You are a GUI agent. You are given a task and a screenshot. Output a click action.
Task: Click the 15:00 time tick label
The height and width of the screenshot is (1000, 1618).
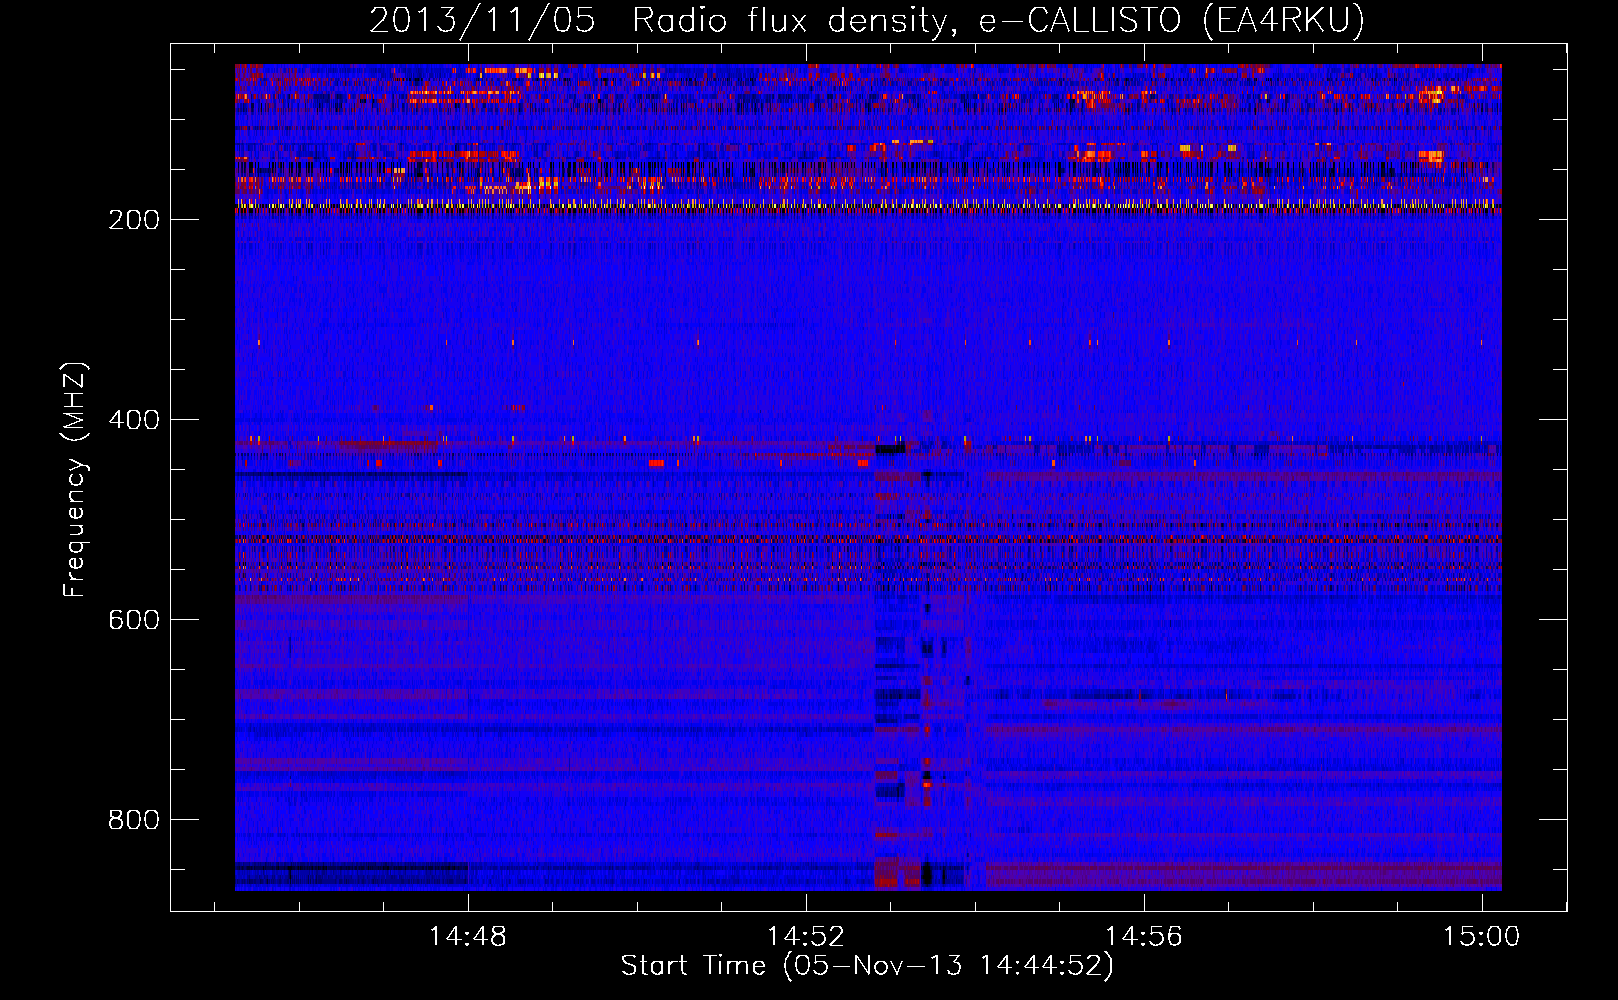1481,937
